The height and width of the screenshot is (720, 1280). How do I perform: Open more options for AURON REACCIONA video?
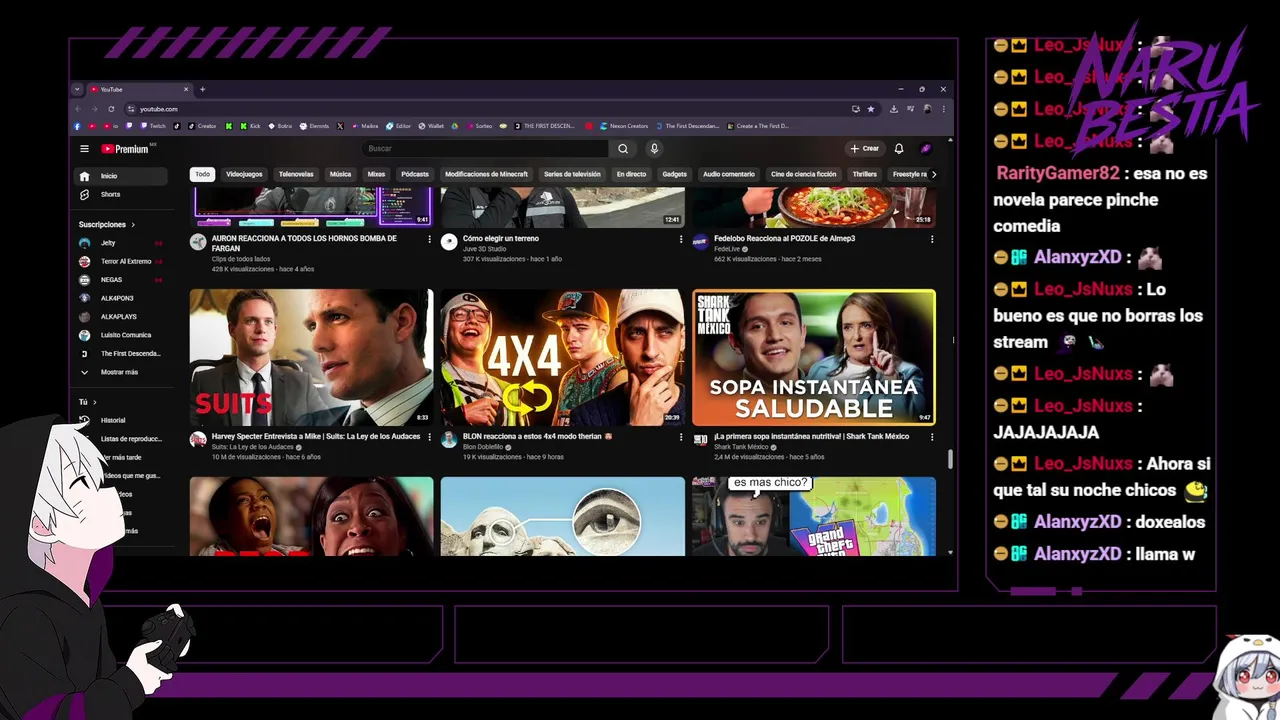[430, 239]
